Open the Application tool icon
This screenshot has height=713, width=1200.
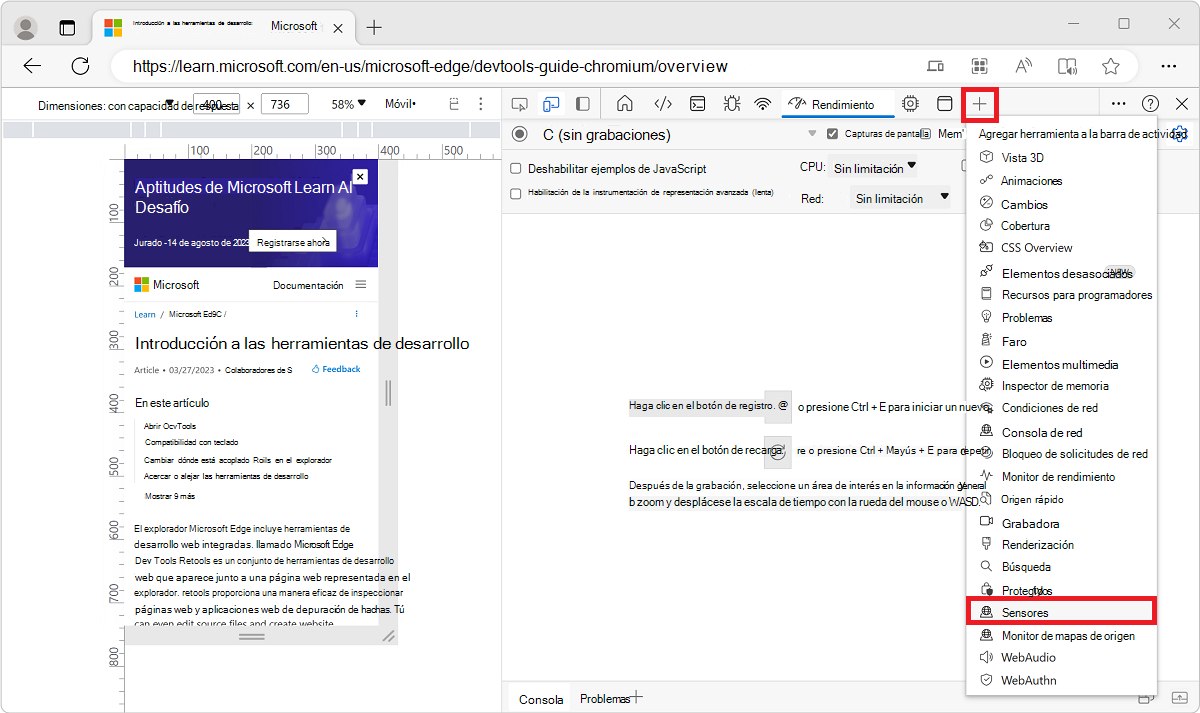click(944, 103)
